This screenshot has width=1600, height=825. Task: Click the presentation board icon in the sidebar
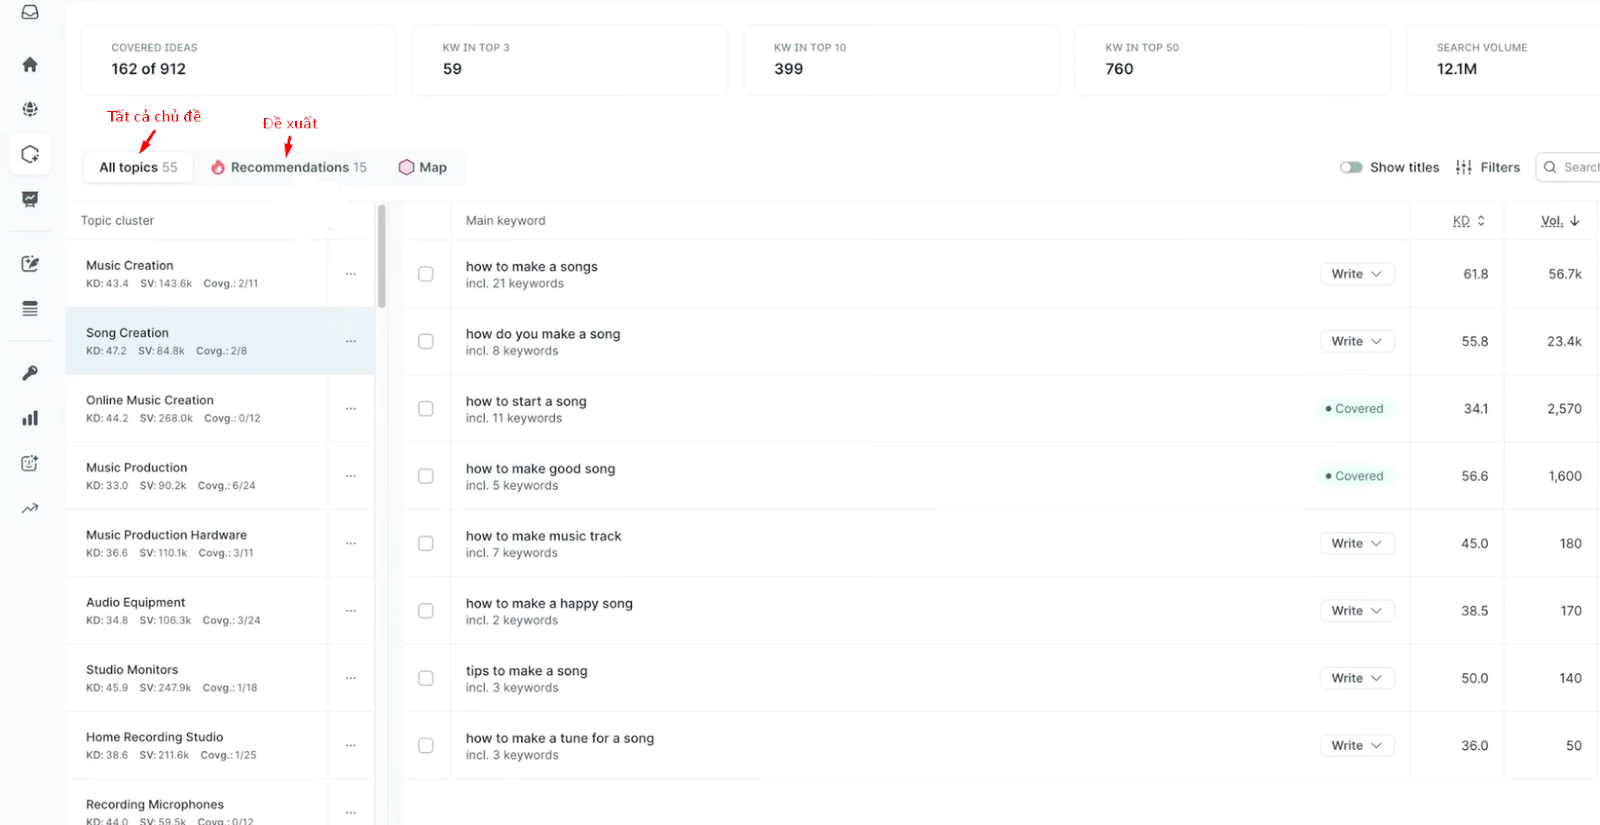pyautogui.click(x=30, y=199)
